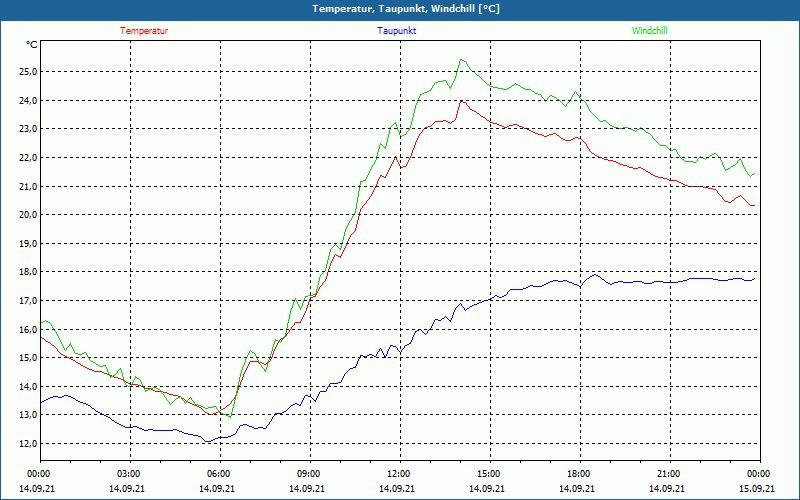This screenshot has width=800, height=500.
Task: Click the 12:00 time axis label
Action: (400, 474)
